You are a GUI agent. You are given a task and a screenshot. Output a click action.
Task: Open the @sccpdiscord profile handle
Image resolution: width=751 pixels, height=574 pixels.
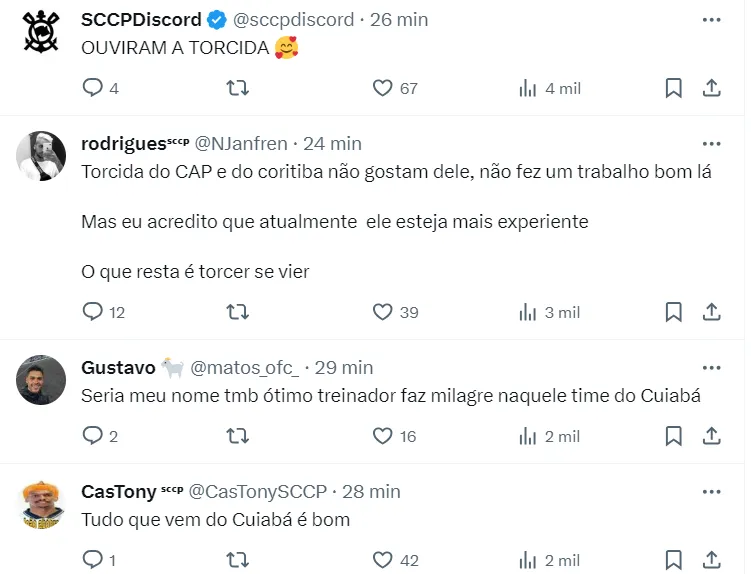tap(294, 19)
